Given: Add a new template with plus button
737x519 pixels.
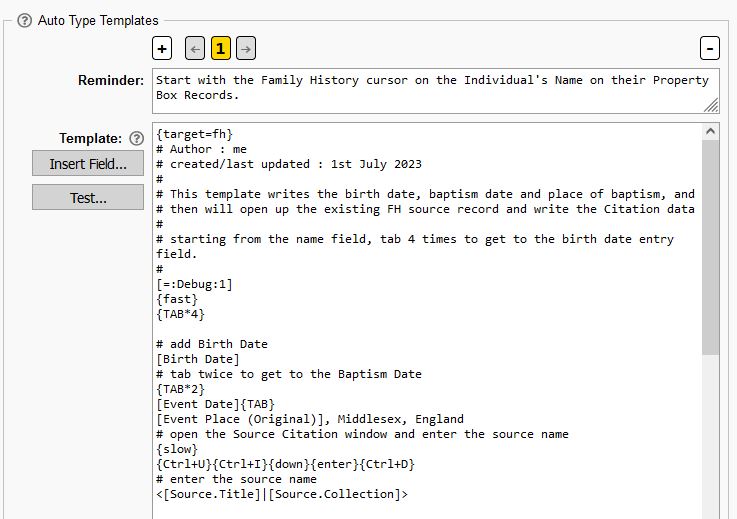Looking at the screenshot, I should pos(162,48).
